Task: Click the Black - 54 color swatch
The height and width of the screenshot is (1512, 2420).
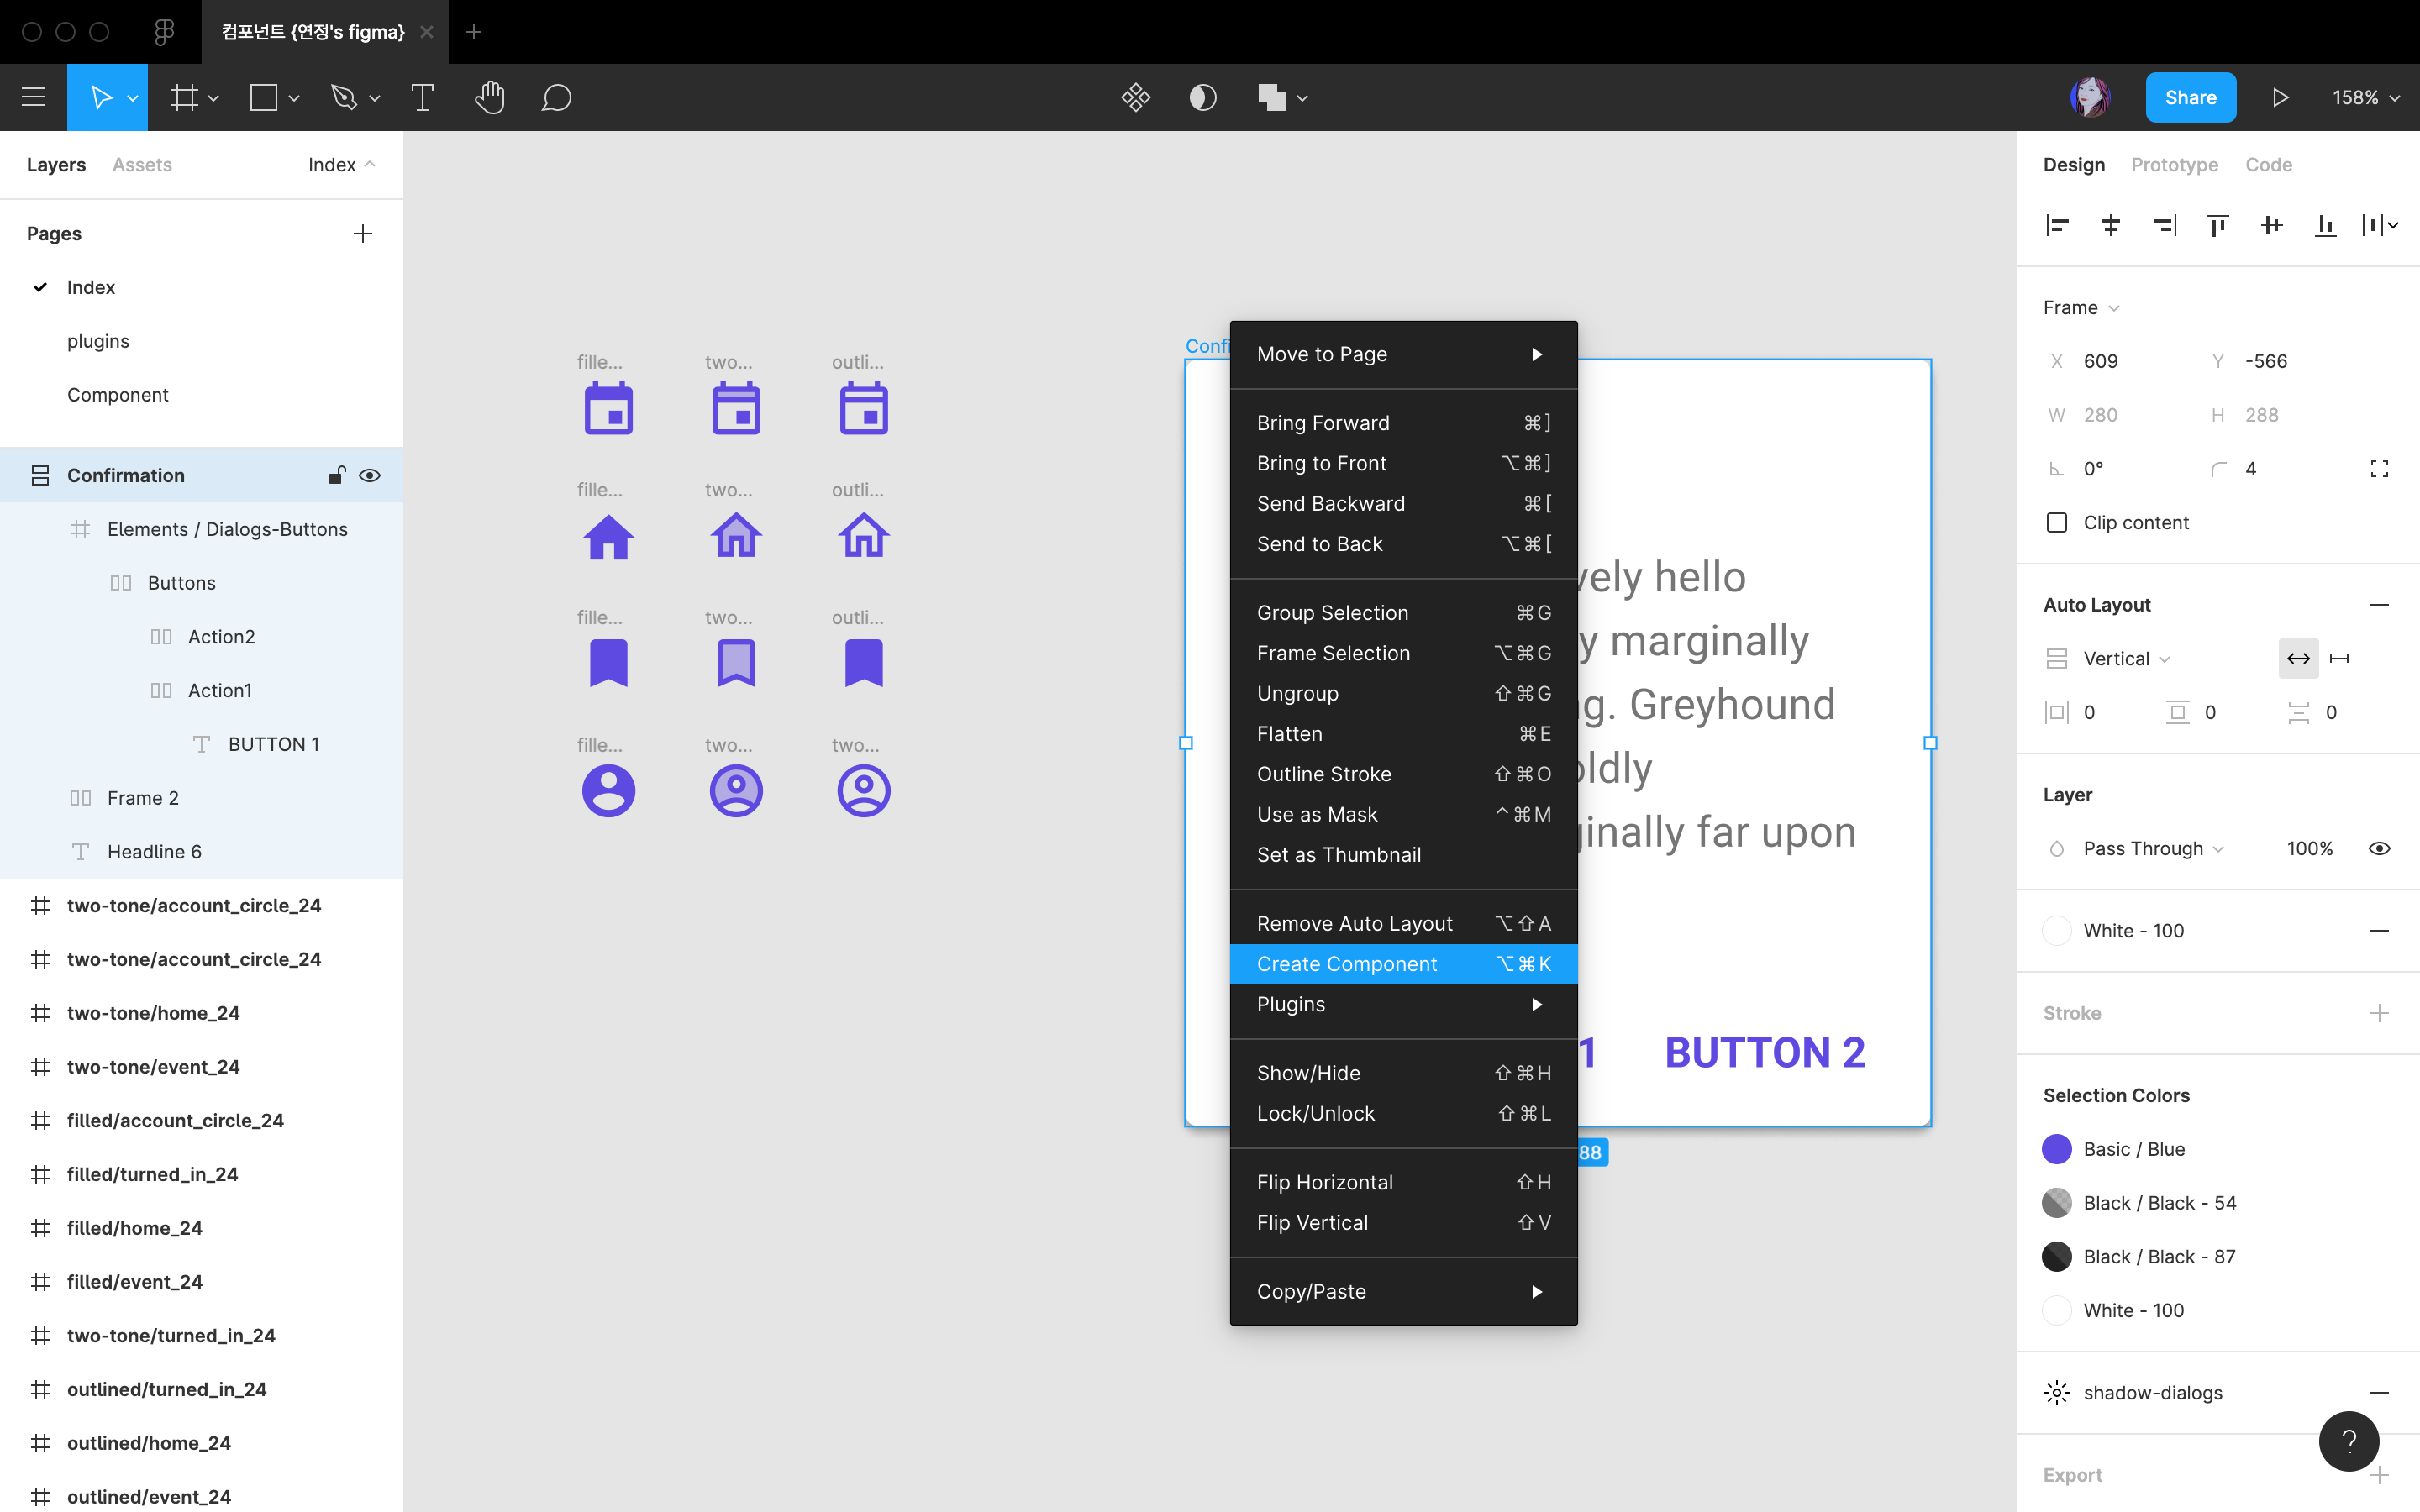Action: click(2056, 1203)
